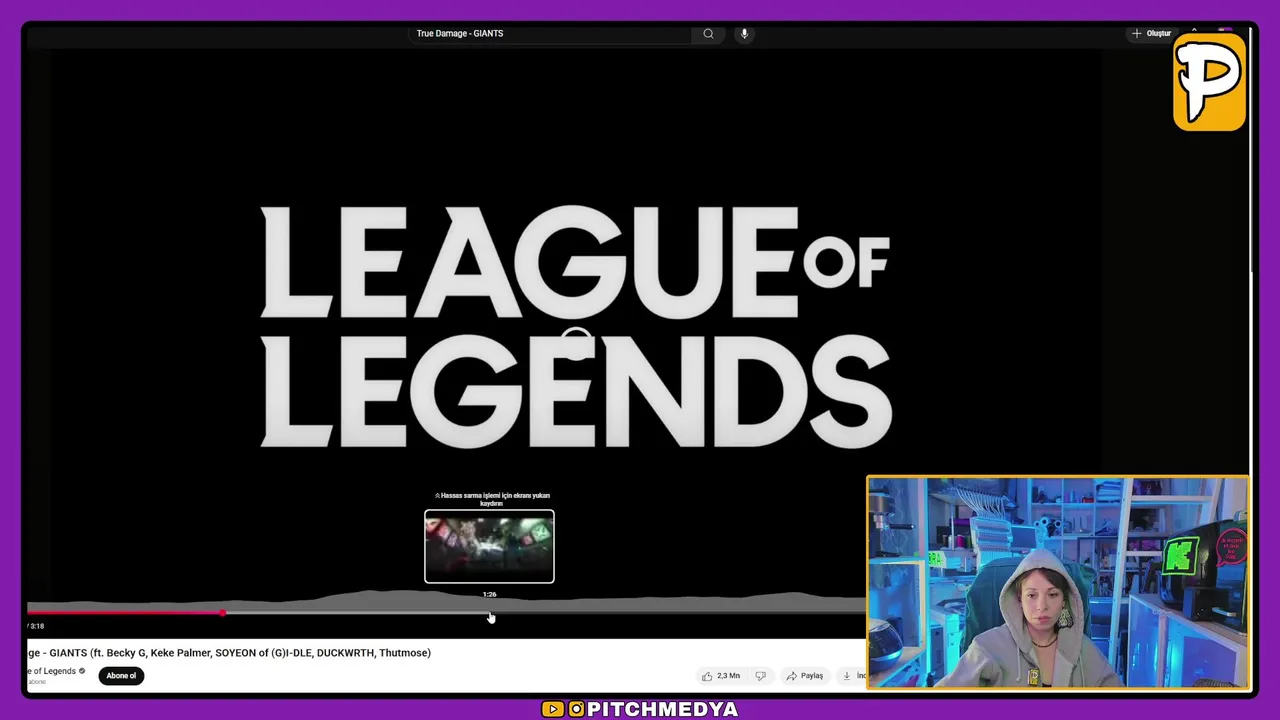Click the video title GIANTS text
The height and width of the screenshot is (720, 1280).
pyautogui.click(x=229, y=653)
